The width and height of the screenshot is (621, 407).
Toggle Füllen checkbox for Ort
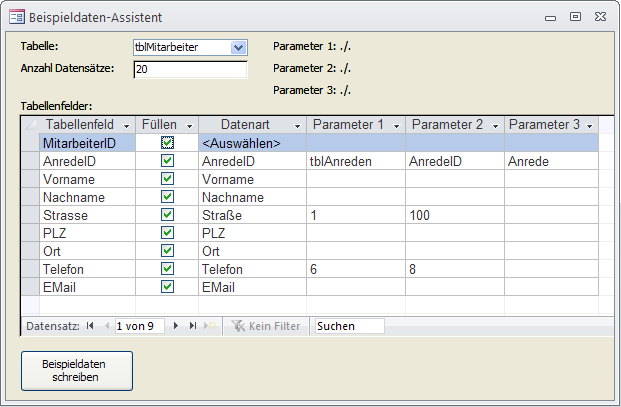pos(168,251)
